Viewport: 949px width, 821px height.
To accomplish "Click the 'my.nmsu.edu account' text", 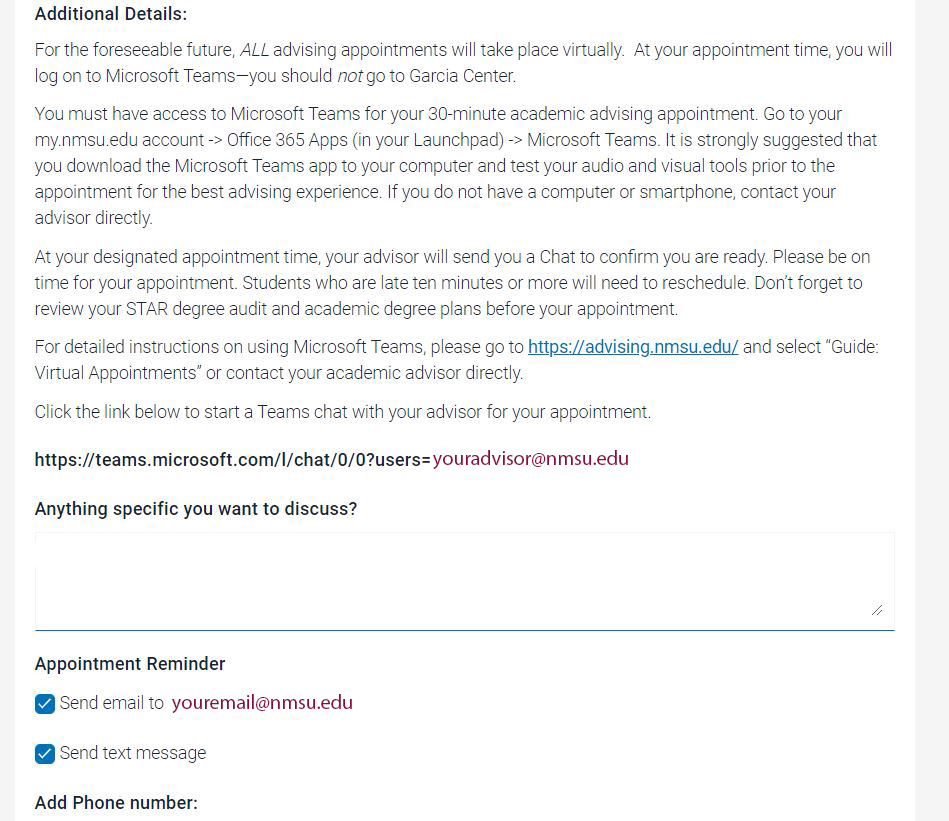I will [119, 140].
